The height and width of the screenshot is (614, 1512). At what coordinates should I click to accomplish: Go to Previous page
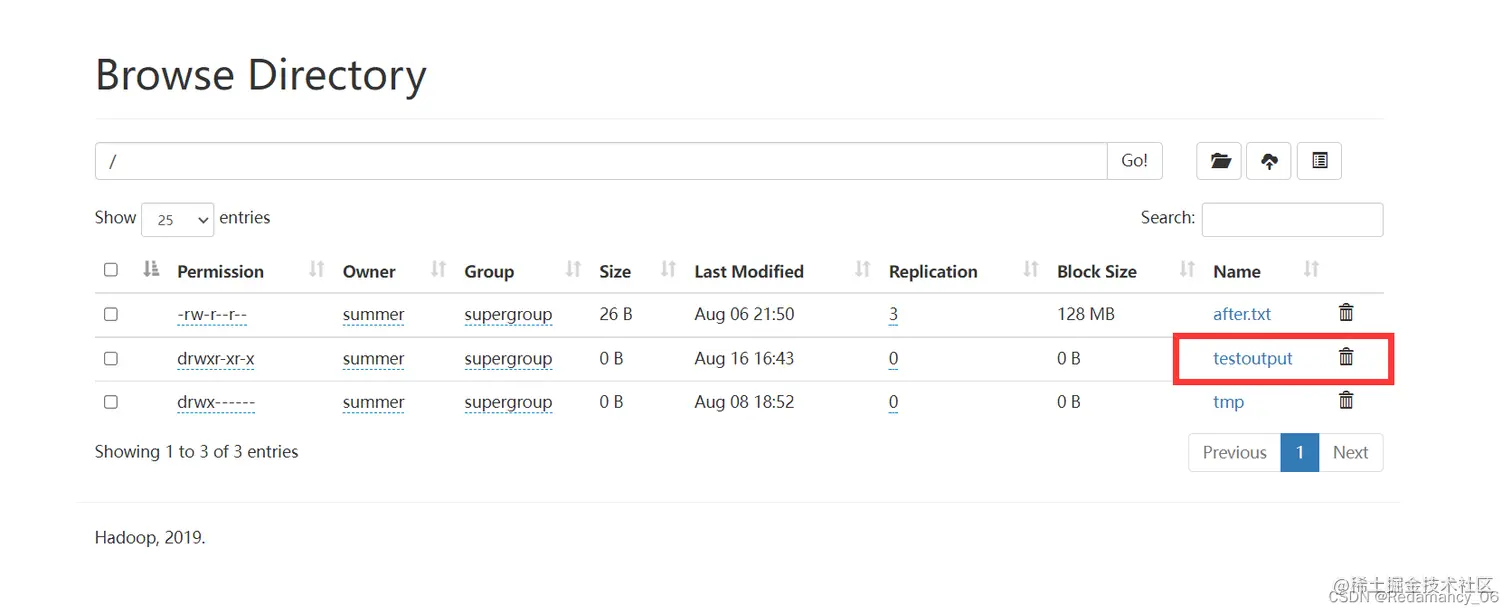(x=1234, y=452)
